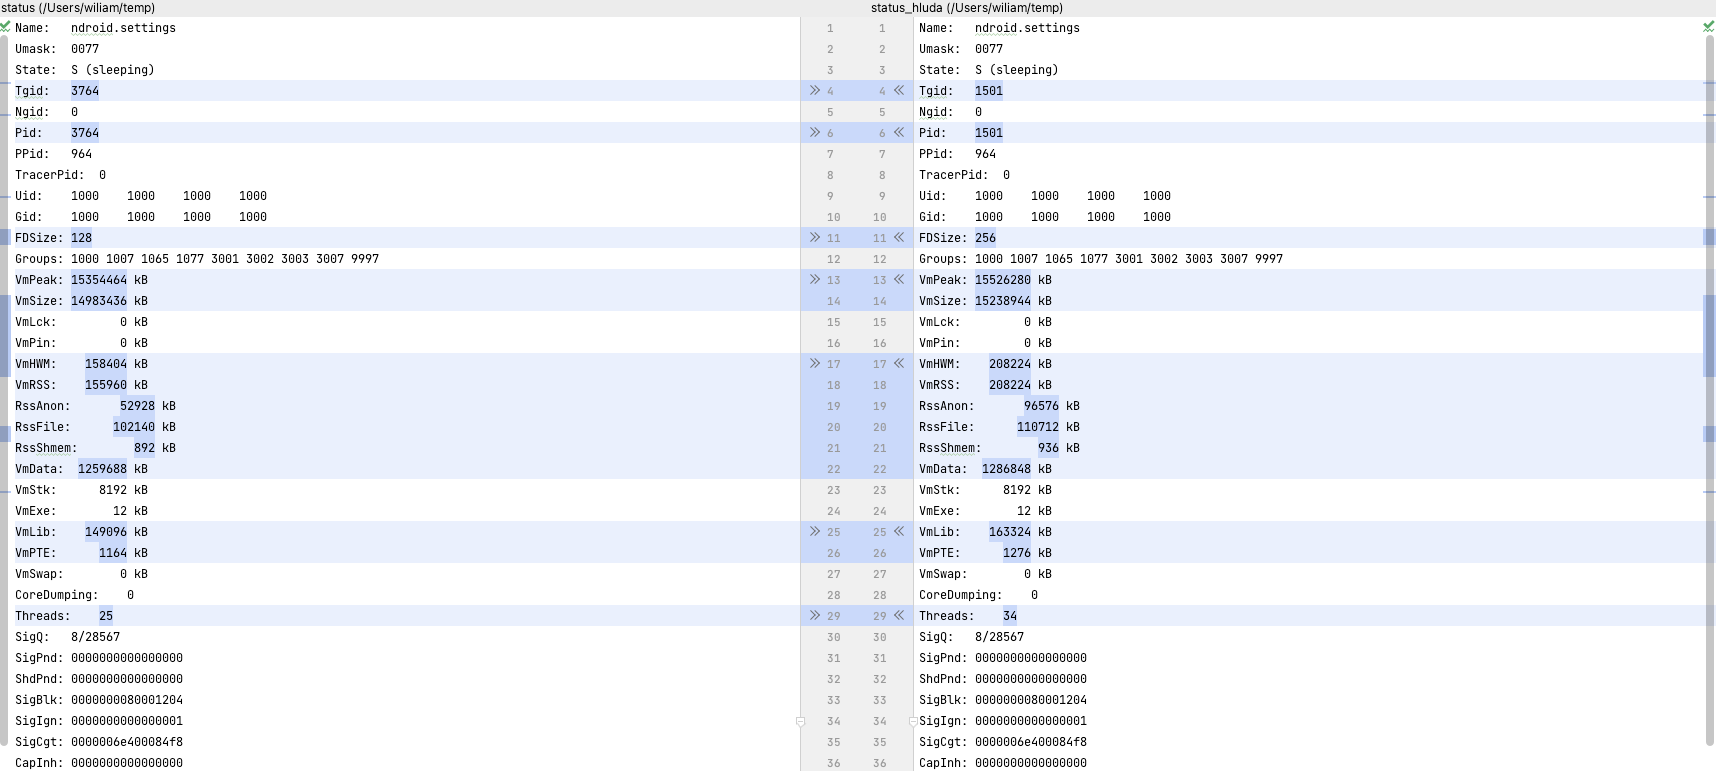
Task: Click VmStk 8192 kB line in left pane
Action: point(81,490)
